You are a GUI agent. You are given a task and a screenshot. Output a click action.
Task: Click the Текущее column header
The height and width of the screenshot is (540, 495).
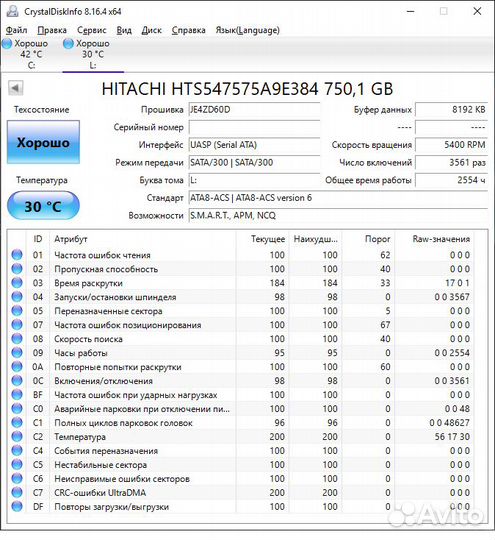point(262,239)
